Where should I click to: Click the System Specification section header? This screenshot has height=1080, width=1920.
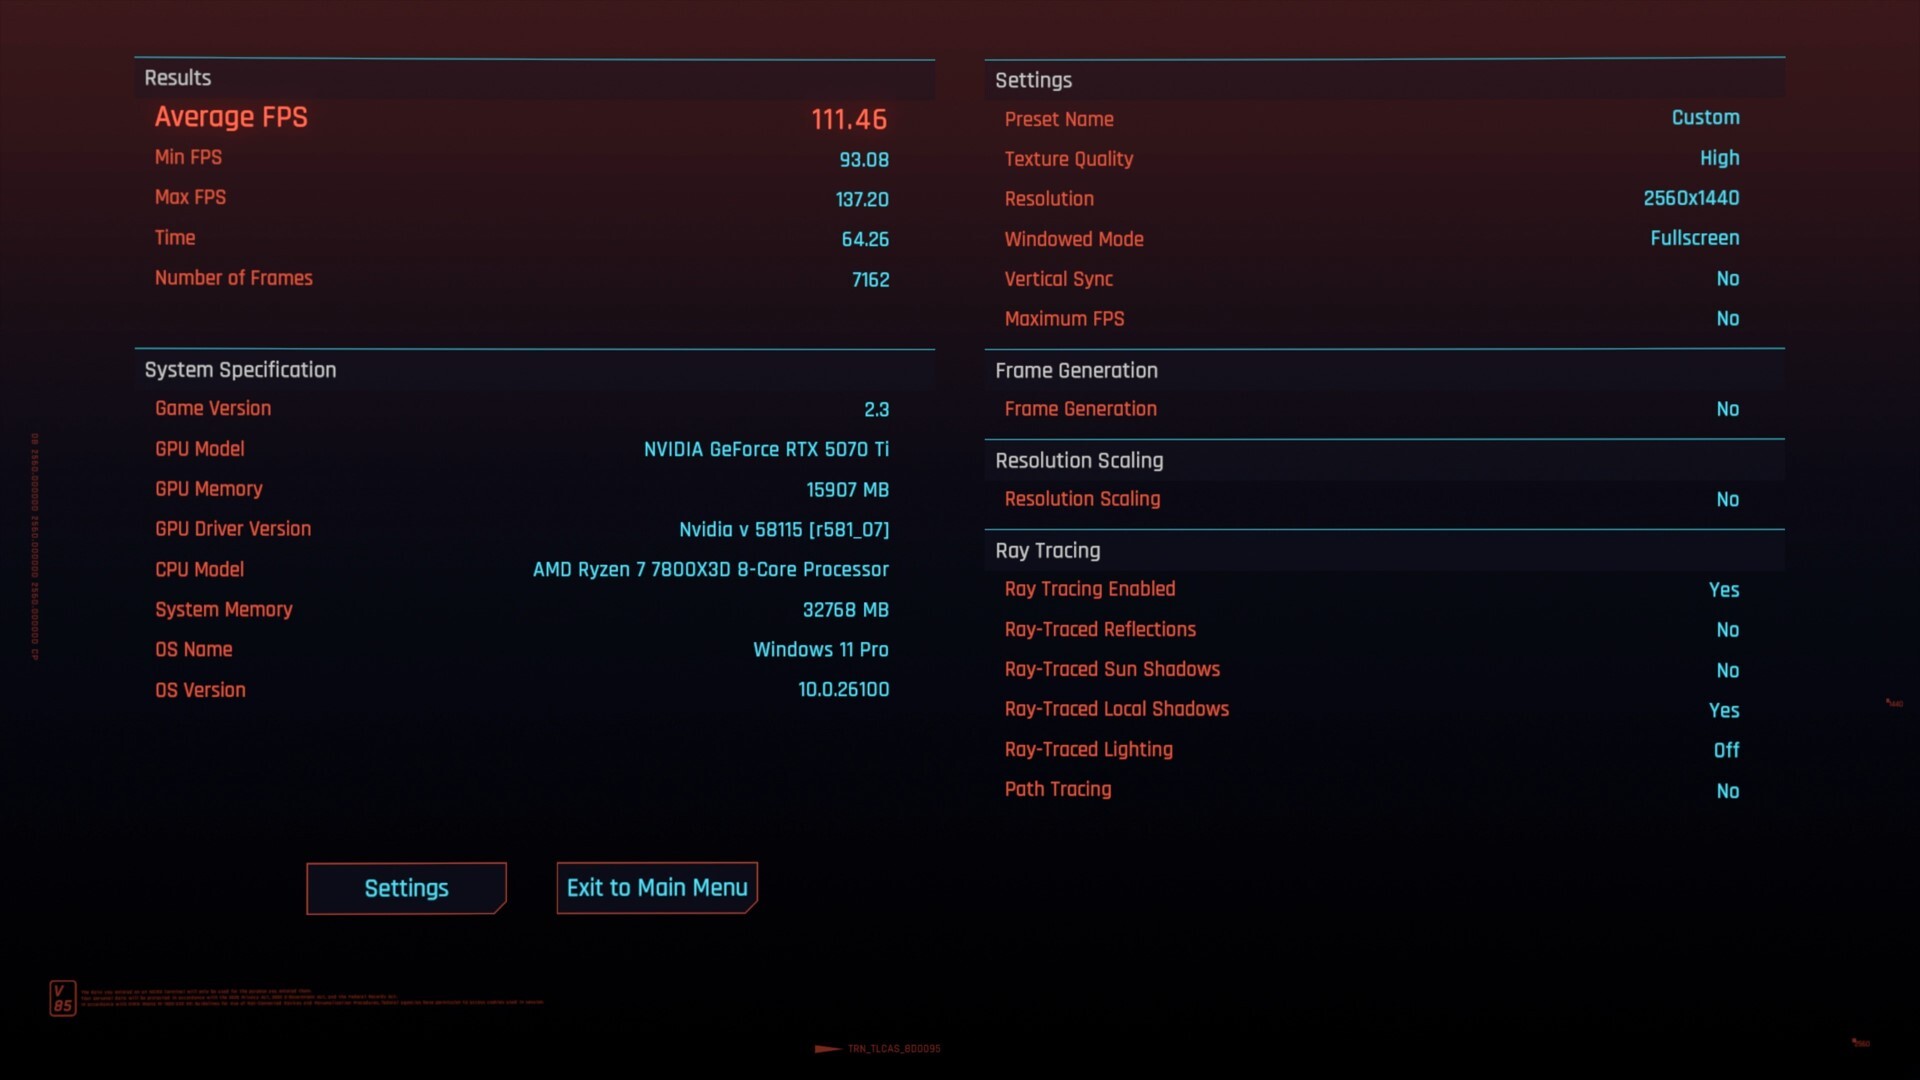240,370
